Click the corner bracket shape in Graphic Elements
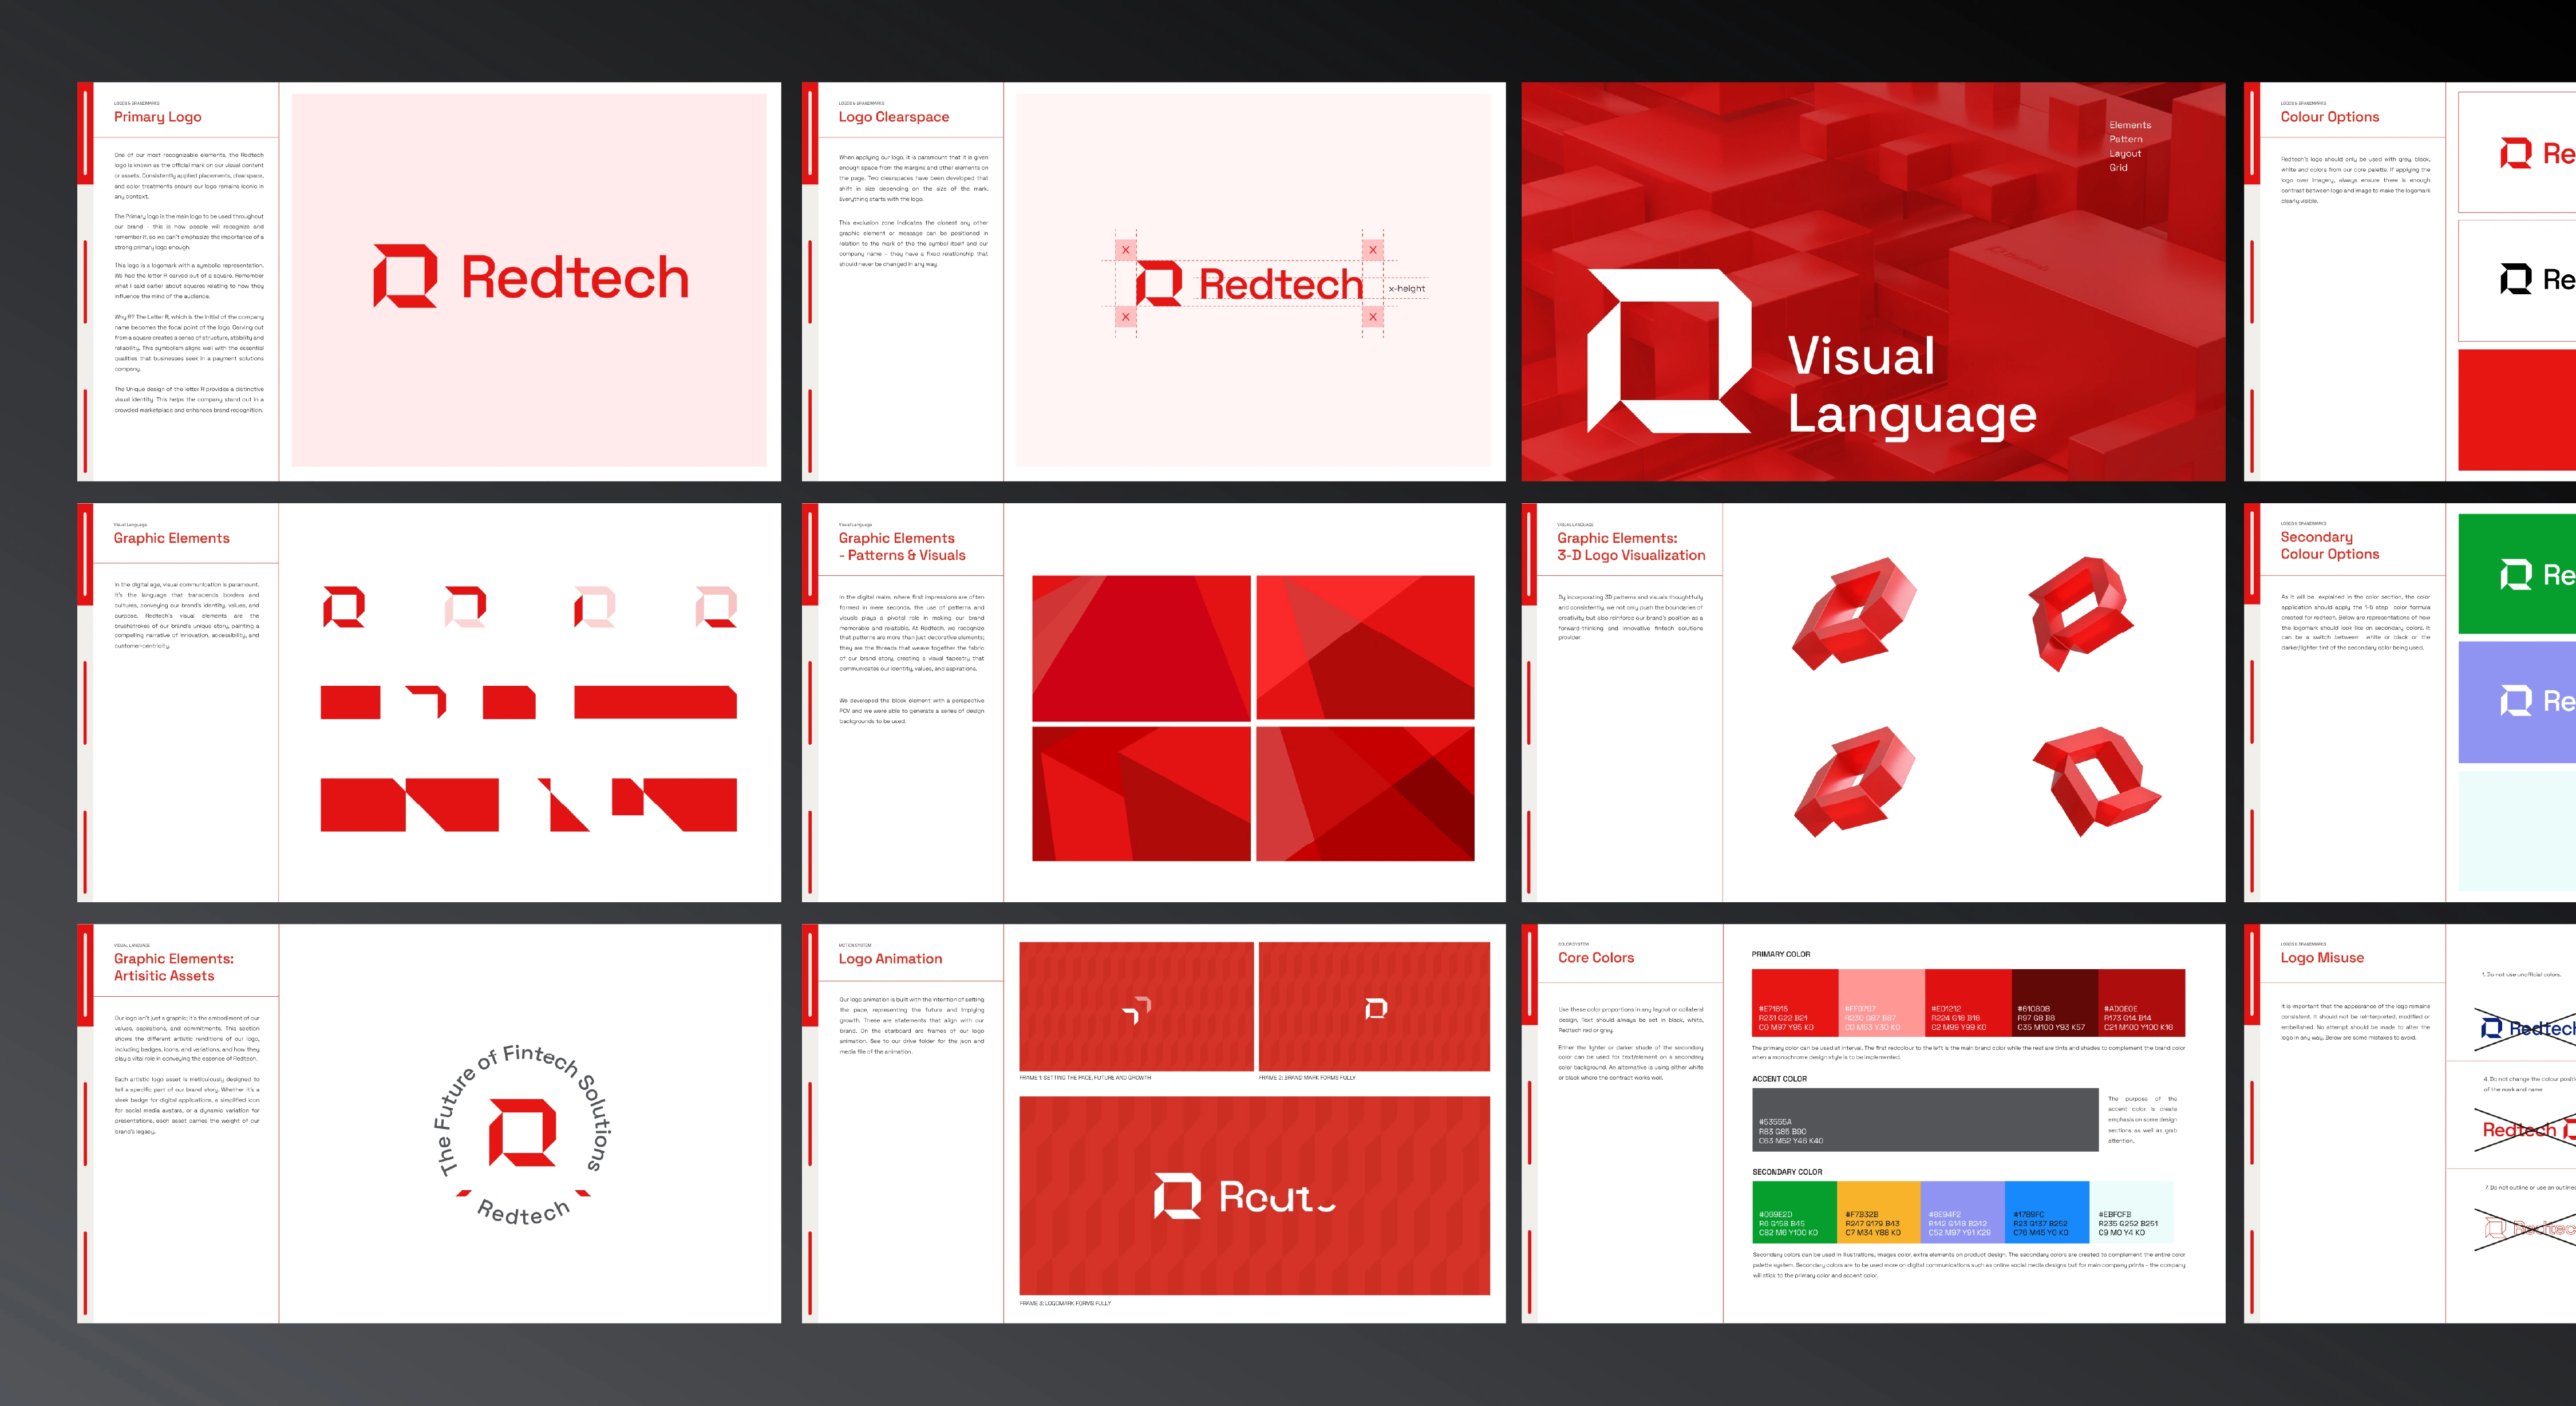The width and height of the screenshot is (2576, 1406). tap(427, 702)
